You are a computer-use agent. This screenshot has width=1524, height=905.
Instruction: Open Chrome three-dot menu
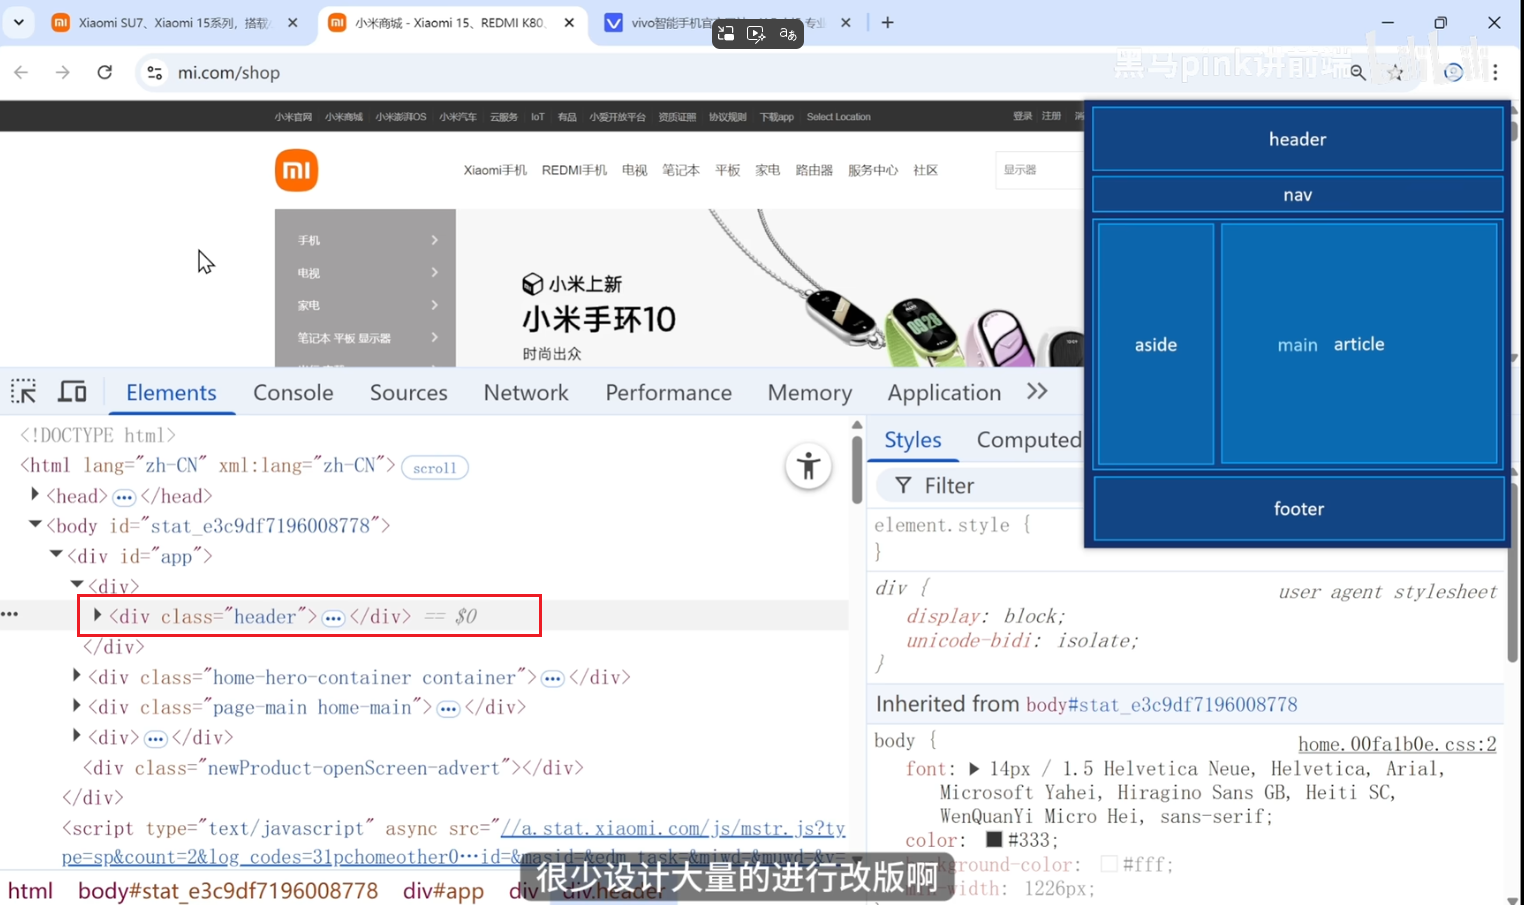click(x=1495, y=72)
